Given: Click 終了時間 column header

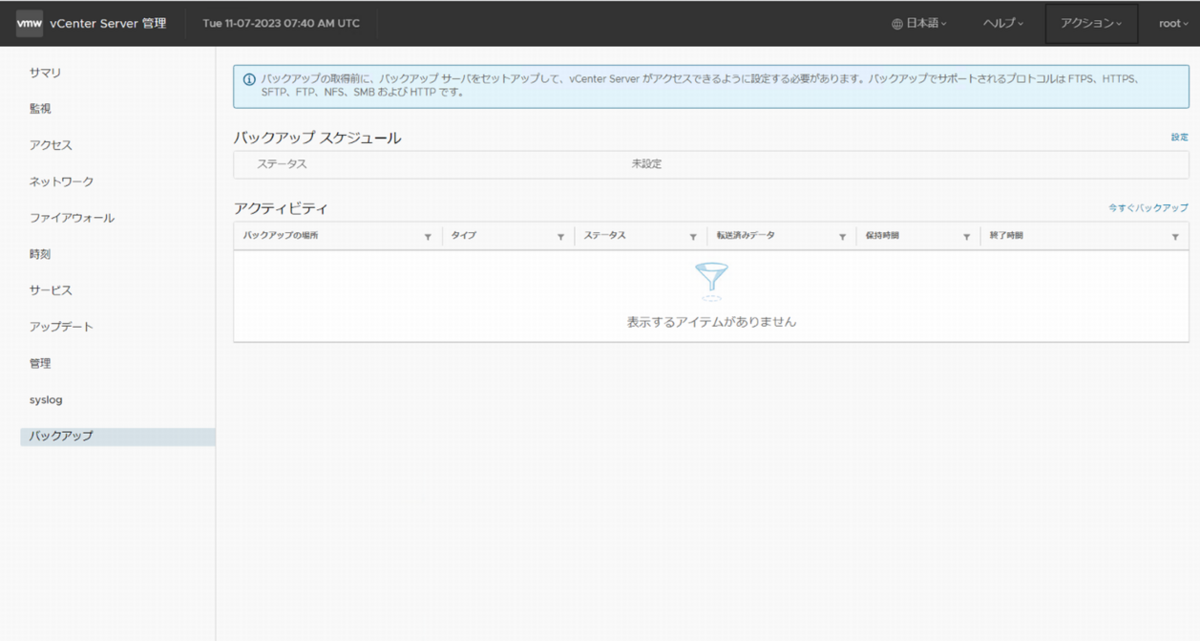Looking at the screenshot, I should pyautogui.click(x=1007, y=236).
